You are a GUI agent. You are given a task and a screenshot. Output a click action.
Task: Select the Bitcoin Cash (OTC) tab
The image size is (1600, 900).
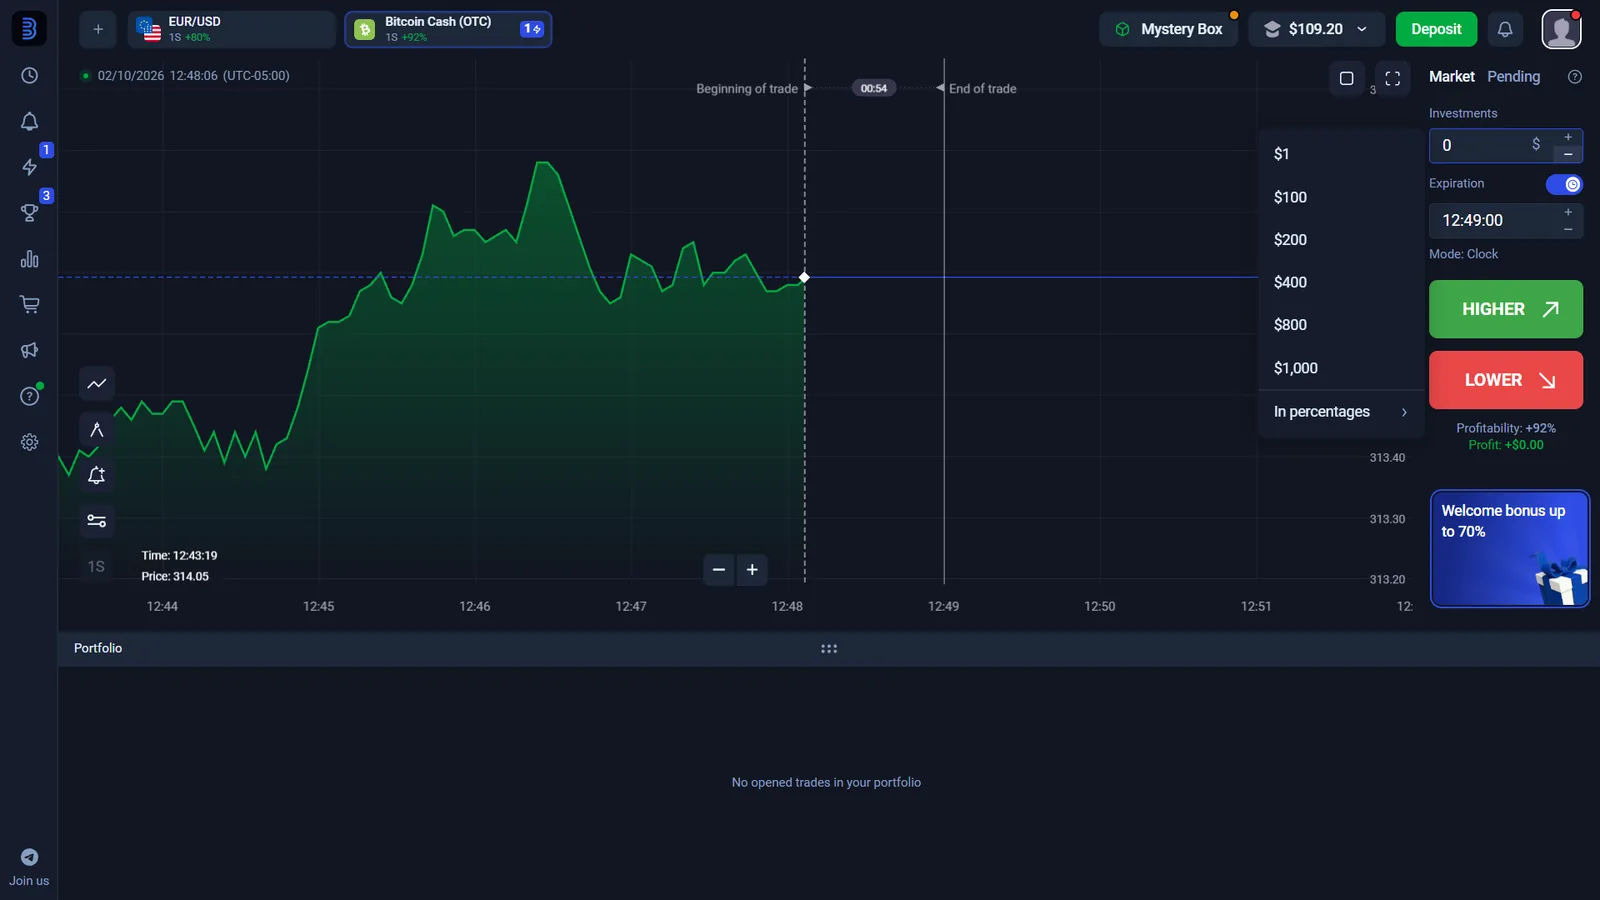[x=448, y=29]
